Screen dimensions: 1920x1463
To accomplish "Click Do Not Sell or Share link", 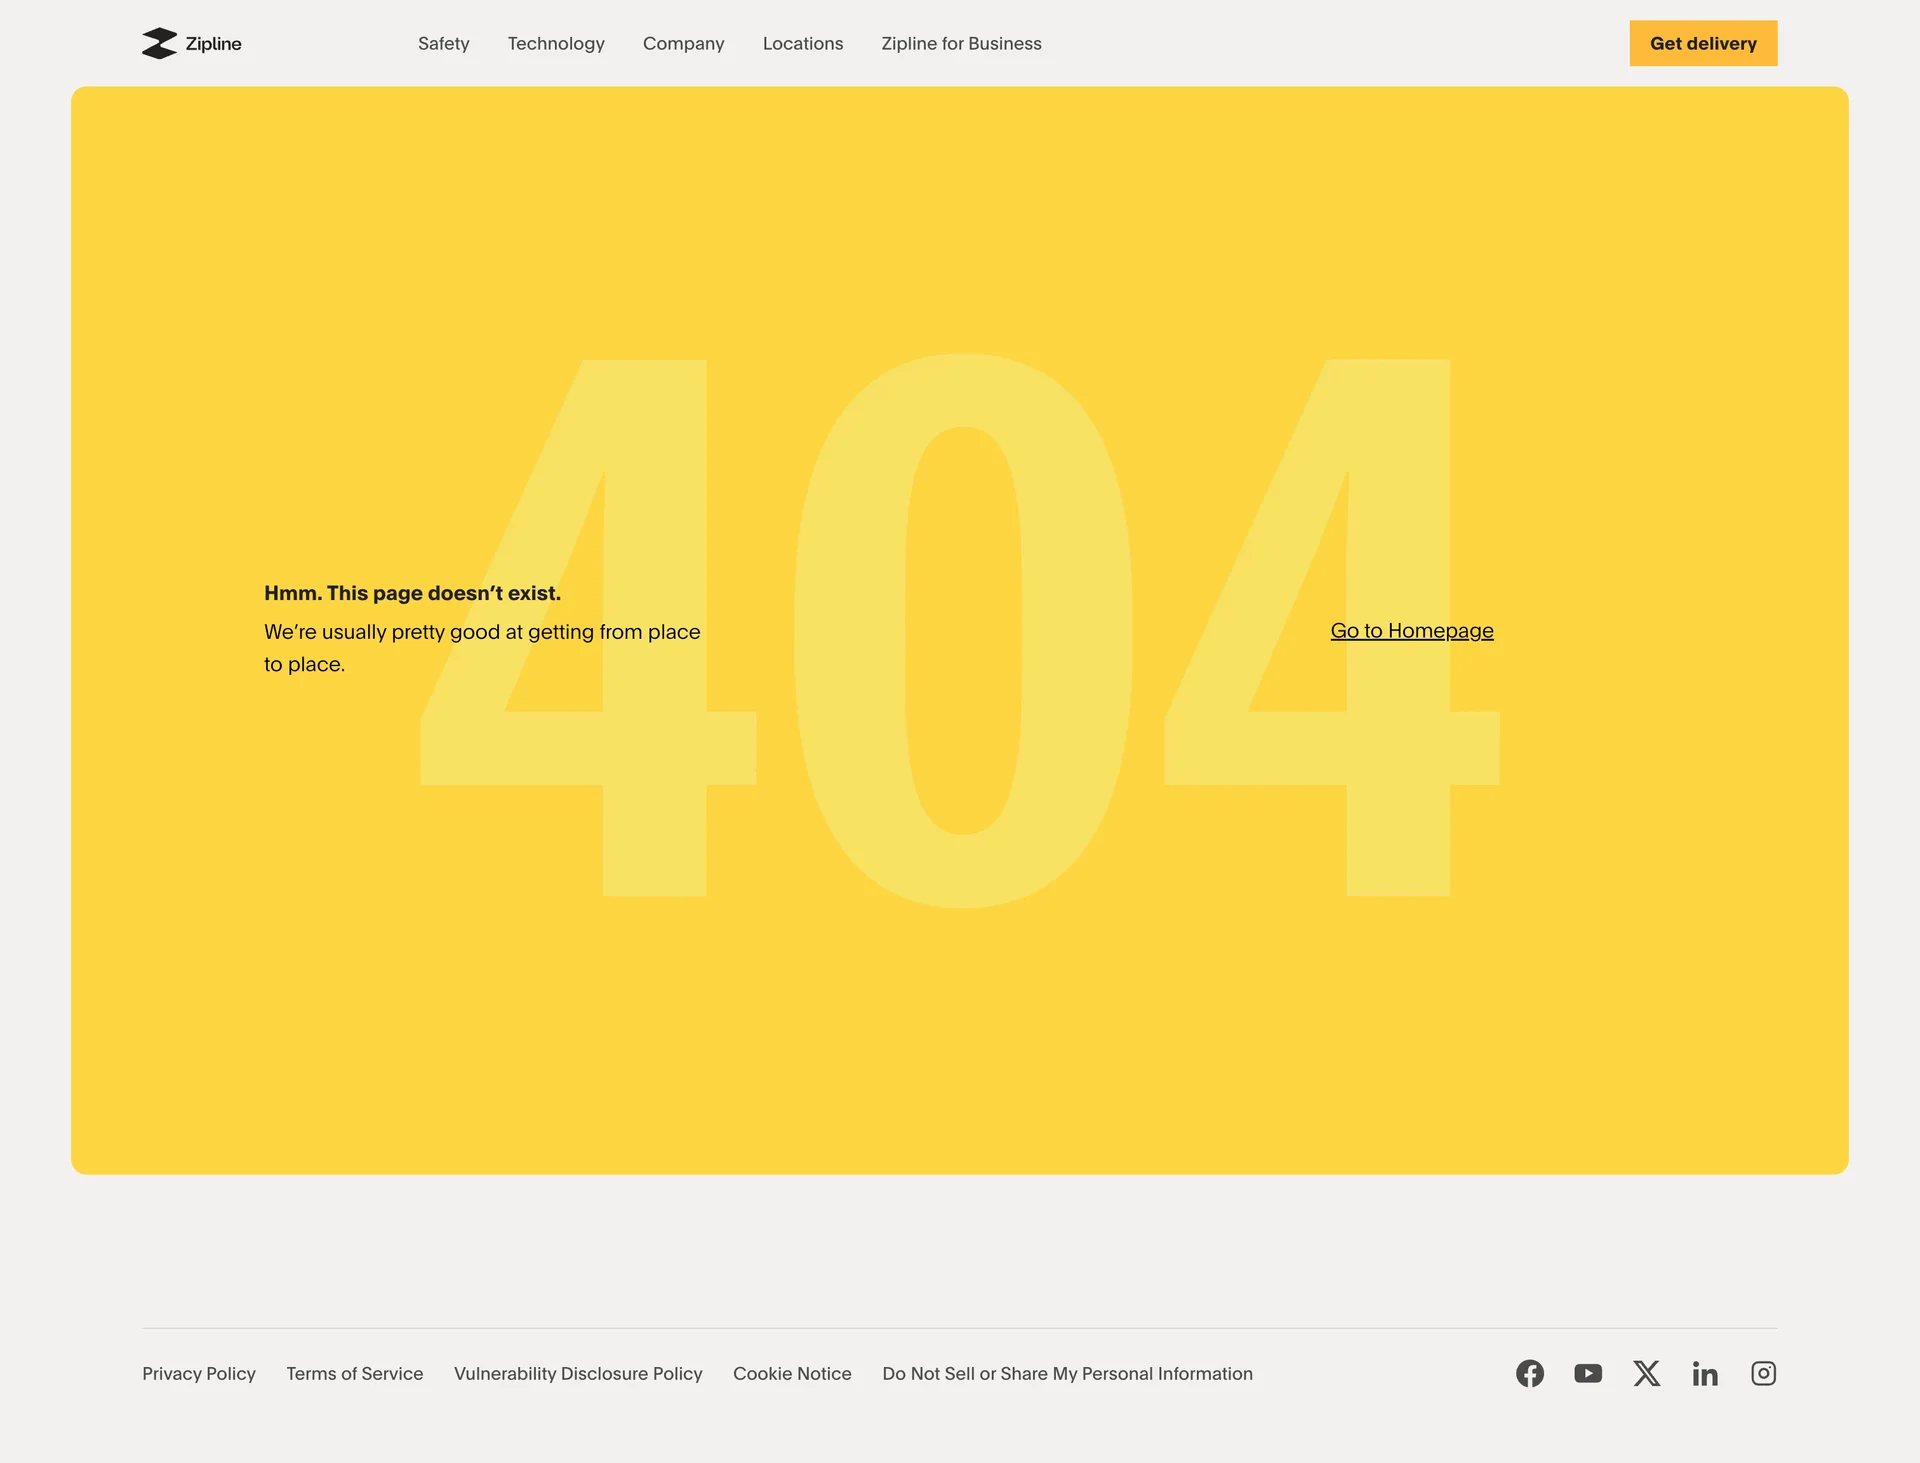I will pos(1067,1374).
